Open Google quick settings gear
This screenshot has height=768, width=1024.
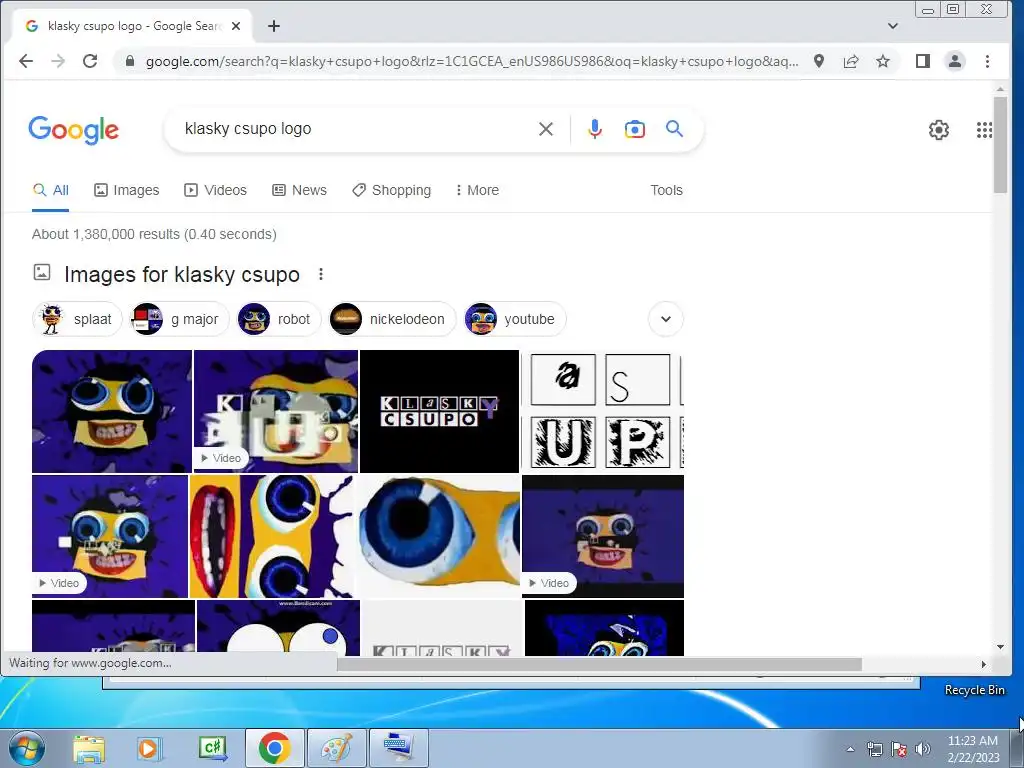(x=939, y=130)
